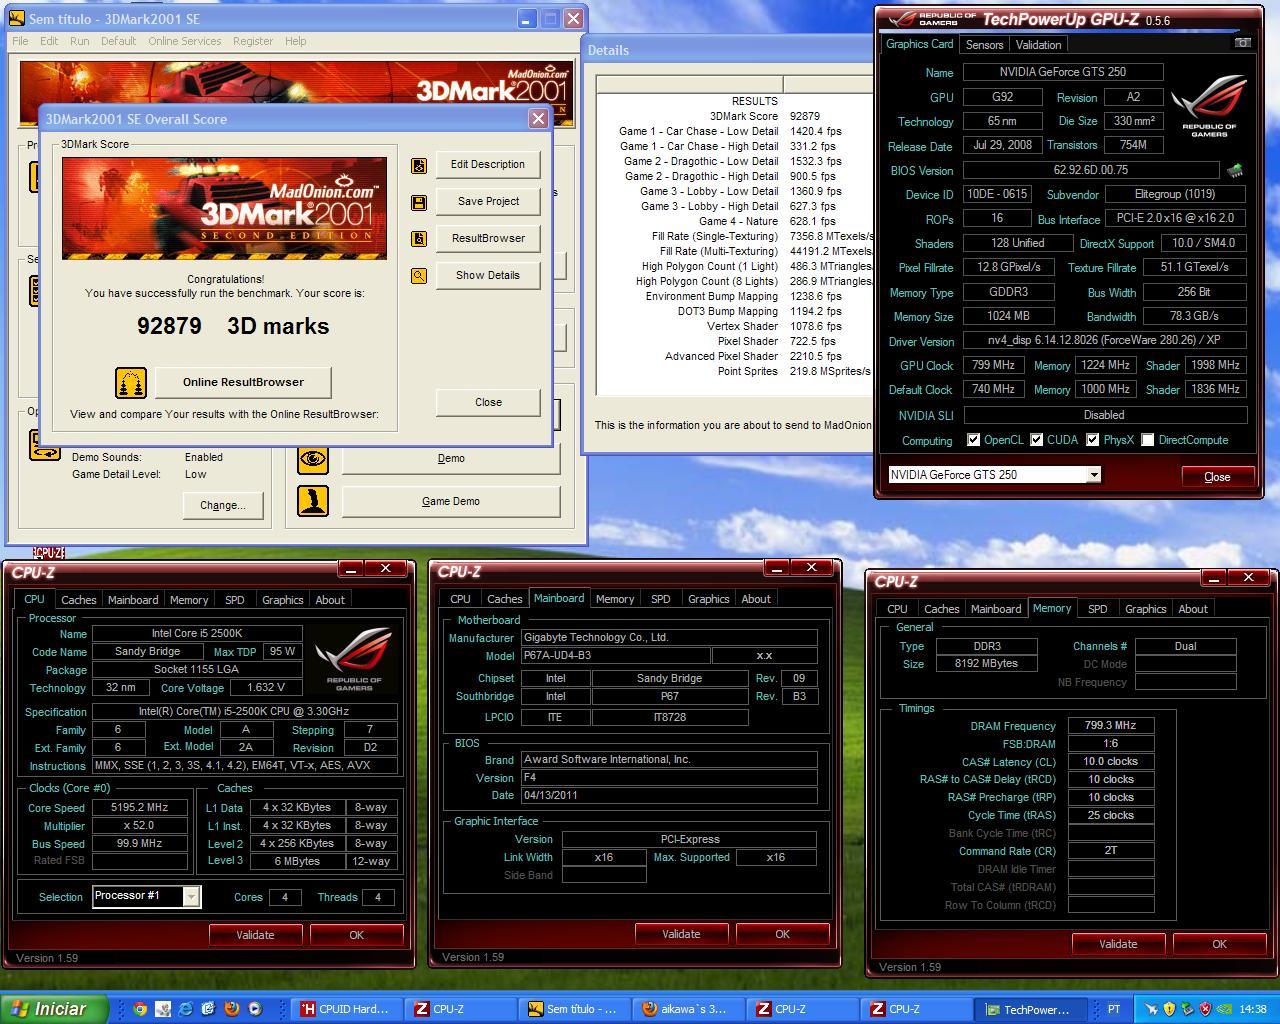Viewport: 1280px width, 1024px height.
Task: Click the DRAM Frequency value 799.3 MHz
Action: (1110, 726)
